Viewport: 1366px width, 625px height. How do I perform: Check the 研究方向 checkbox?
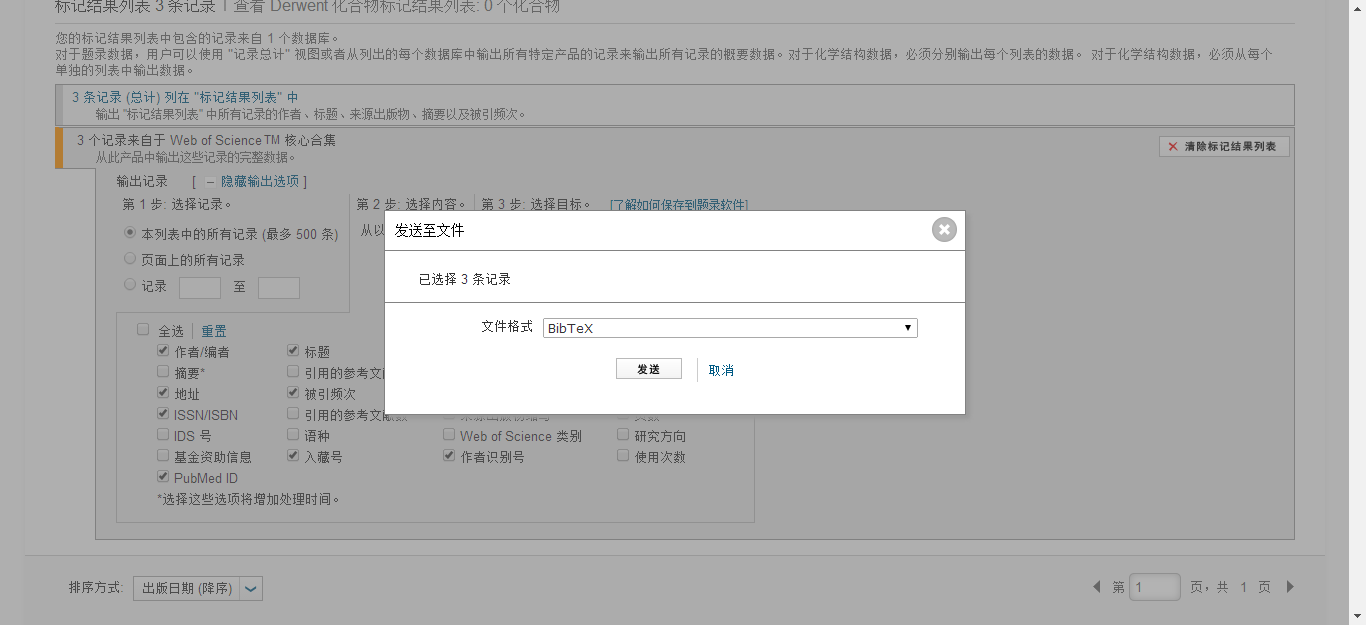623,435
